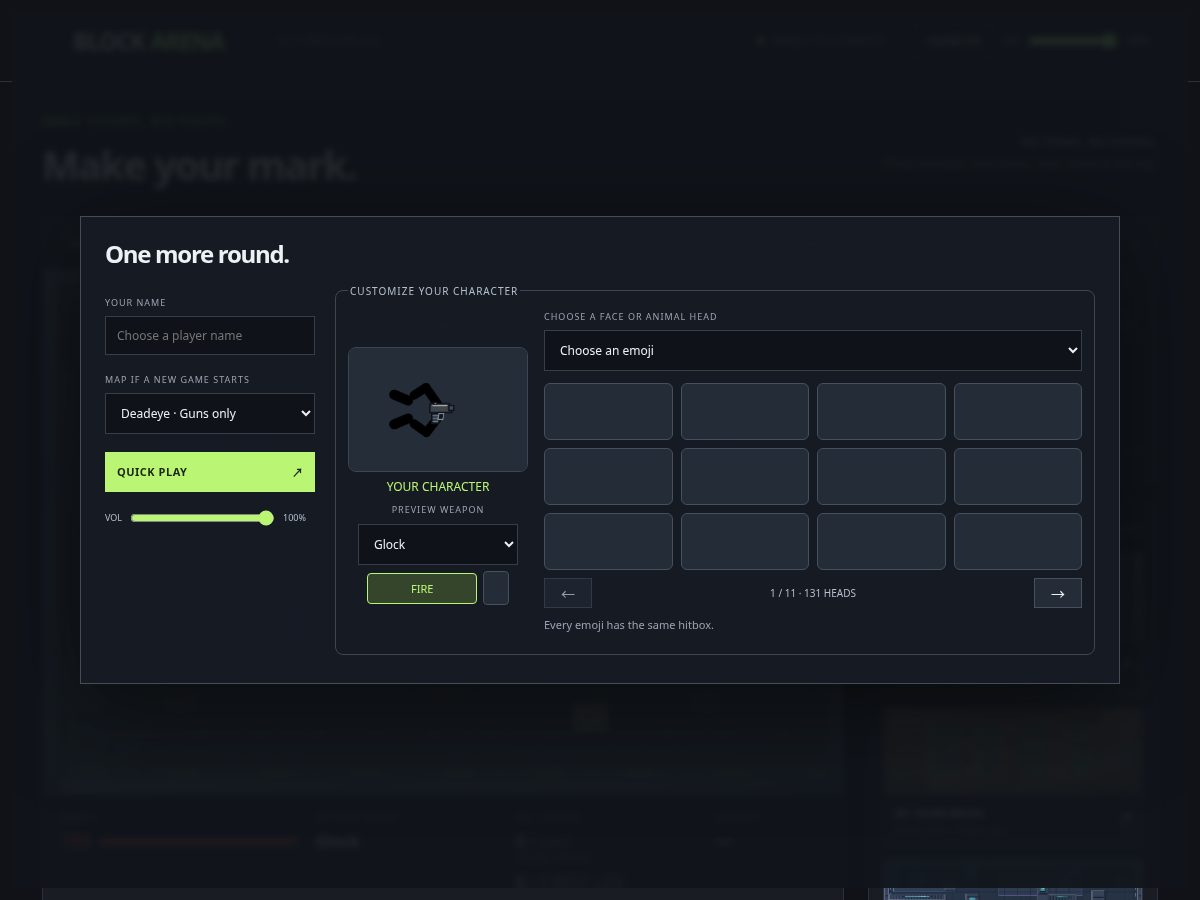Image resolution: width=1200 pixels, height=900 pixels.
Task: Click the blank square button beside FIRE
Action: [x=496, y=588]
